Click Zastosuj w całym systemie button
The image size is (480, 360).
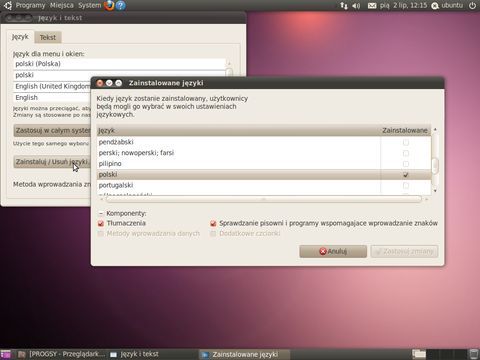tap(52, 130)
